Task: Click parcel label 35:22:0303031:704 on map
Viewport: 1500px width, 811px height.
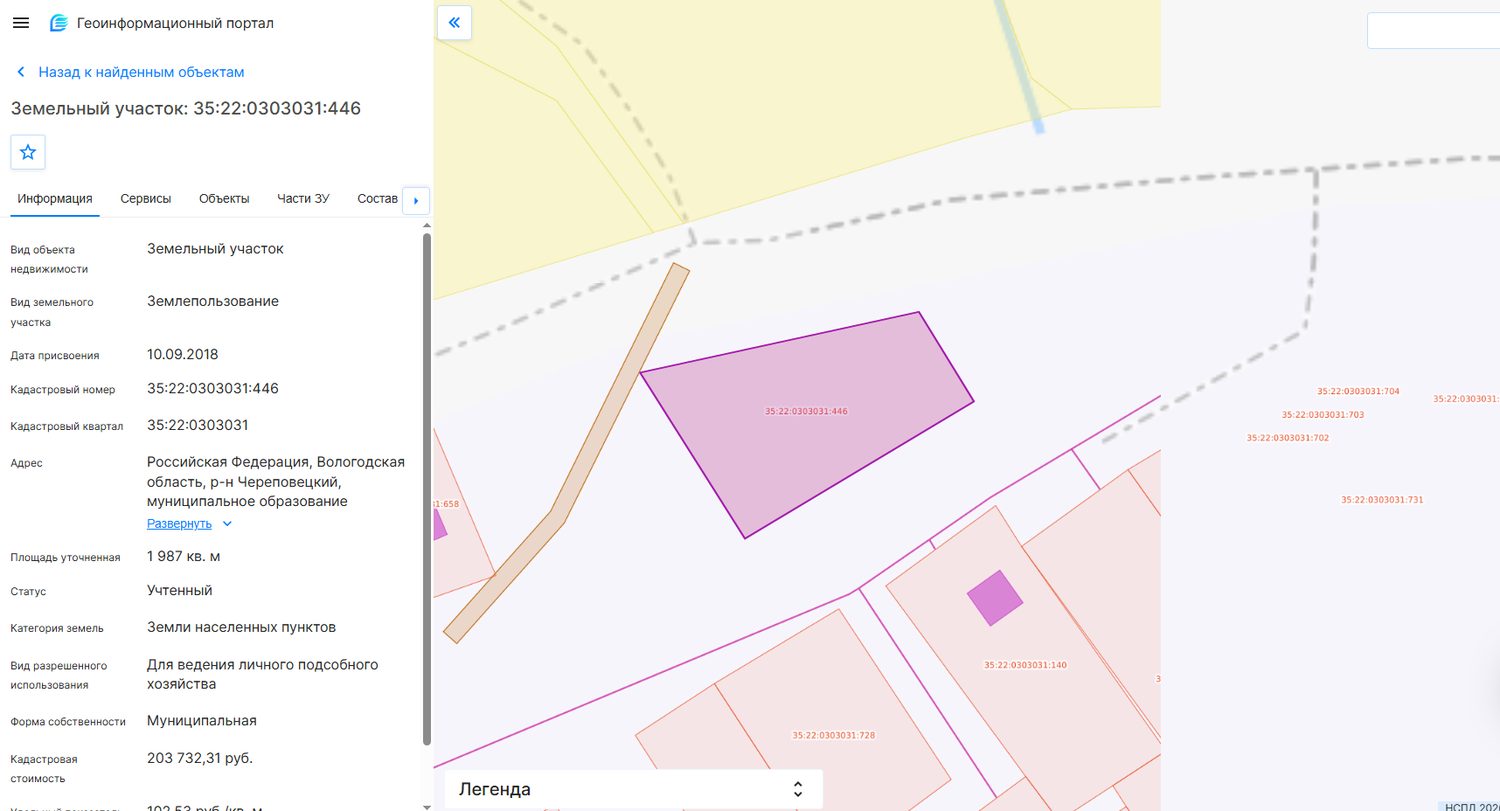Action: point(1358,391)
